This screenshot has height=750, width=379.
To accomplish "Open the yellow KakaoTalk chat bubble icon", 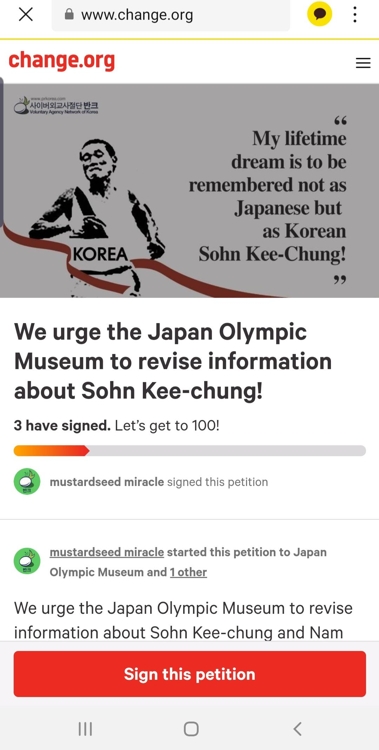I will (319, 15).
